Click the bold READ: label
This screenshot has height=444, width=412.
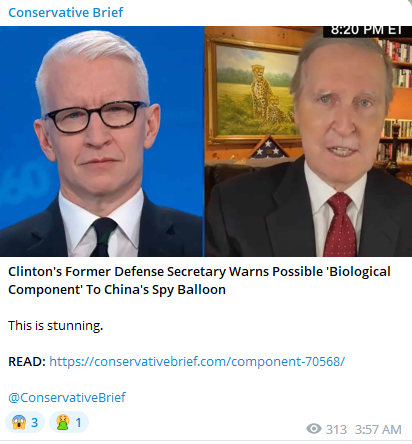click(27, 362)
